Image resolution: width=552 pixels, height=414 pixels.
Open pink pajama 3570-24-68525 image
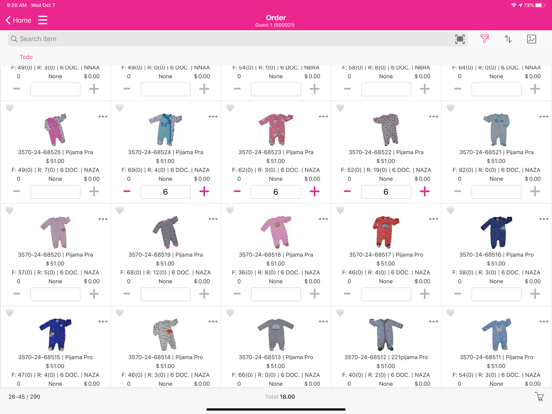point(55,130)
